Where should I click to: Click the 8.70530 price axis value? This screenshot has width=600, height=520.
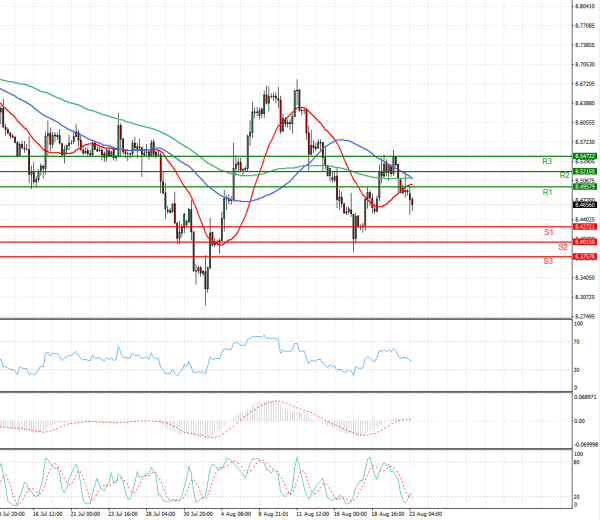(585, 65)
